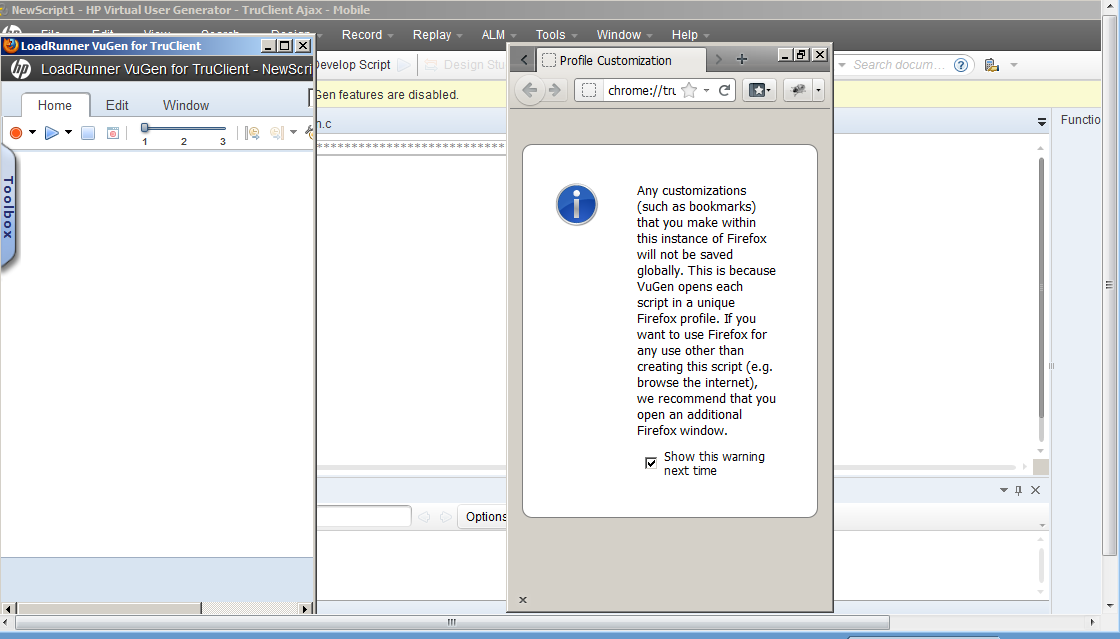1120x639 pixels.
Task: Pin the output pane with pushpin icon
Action: click(1019, 490)
